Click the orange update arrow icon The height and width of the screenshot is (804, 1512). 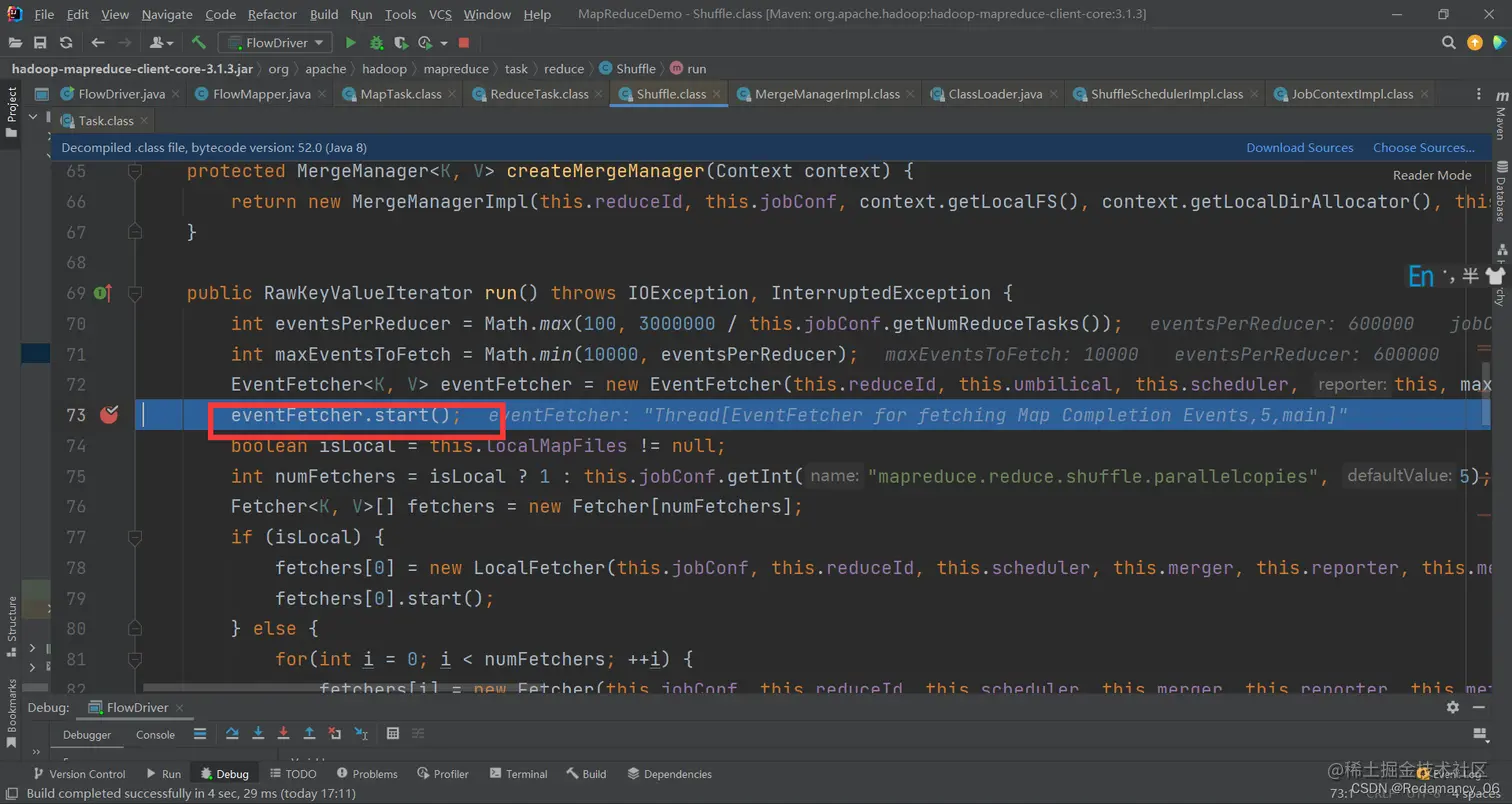[1475, 43]
